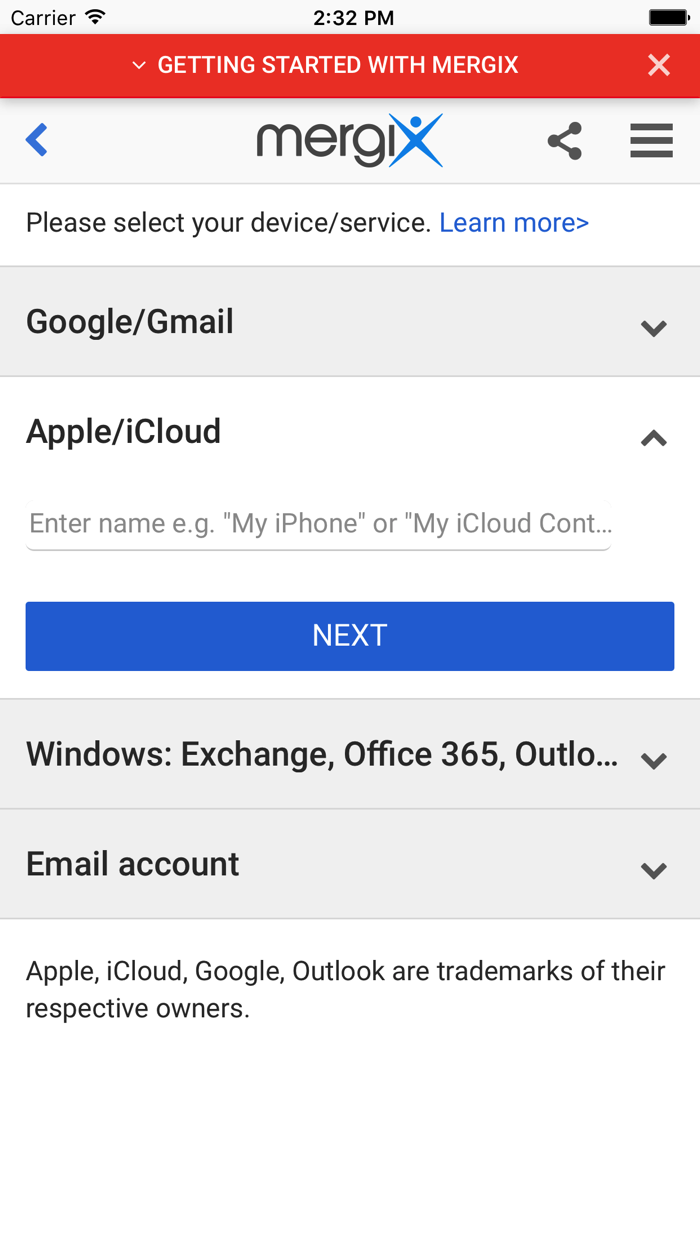The height and width of the screenshot is (1244, 700).
Task: Open the hamburger menu icon
Action: (x=651, y=141)
